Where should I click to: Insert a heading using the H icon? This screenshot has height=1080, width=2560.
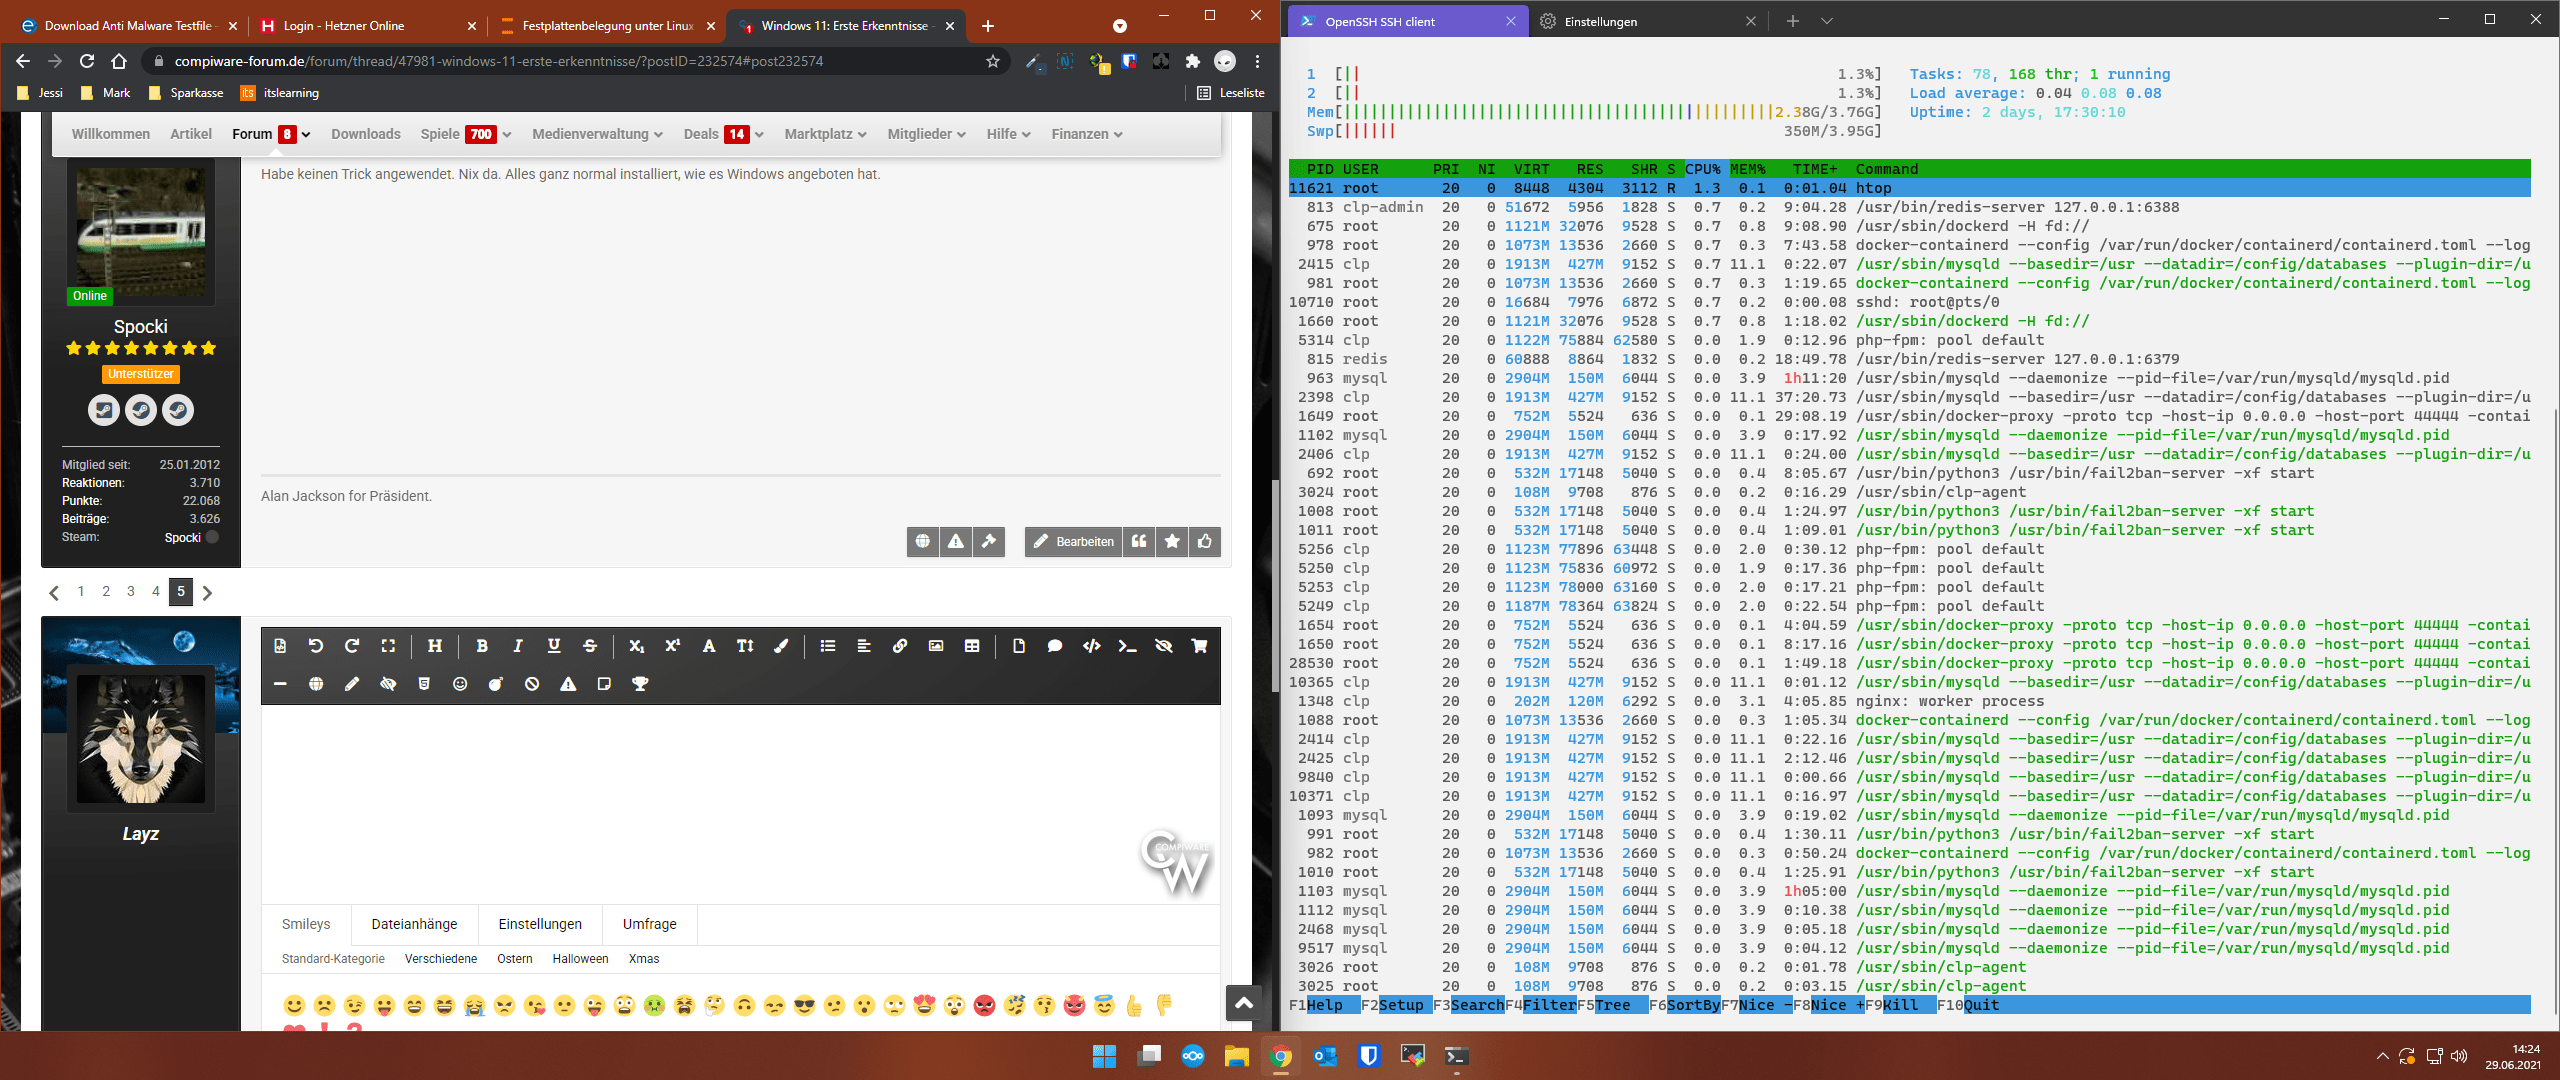coord(435,646)
